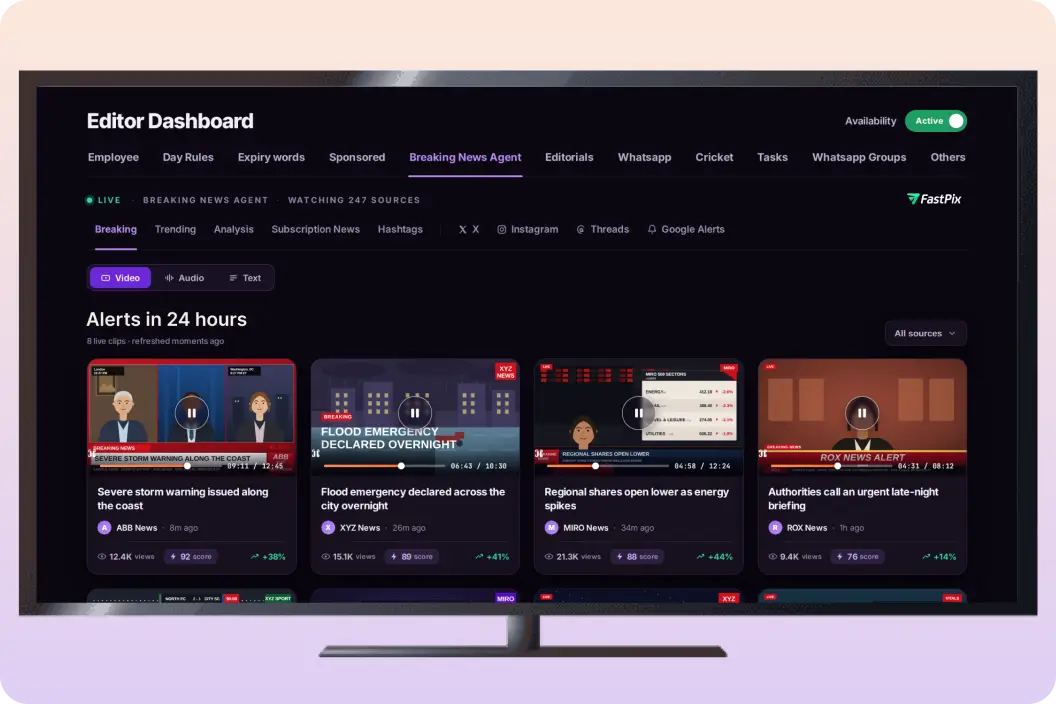Viewport: 1056px width, 704px height.
Task: Open the Editorials tab
Action: [569, 157]
